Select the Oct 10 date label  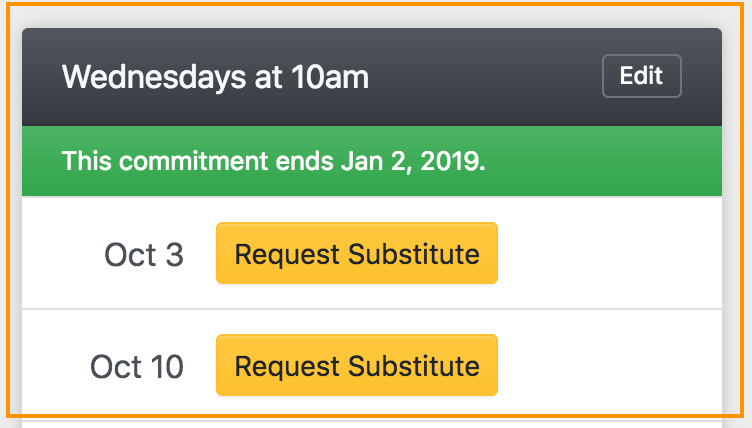[x=137, y=367]
